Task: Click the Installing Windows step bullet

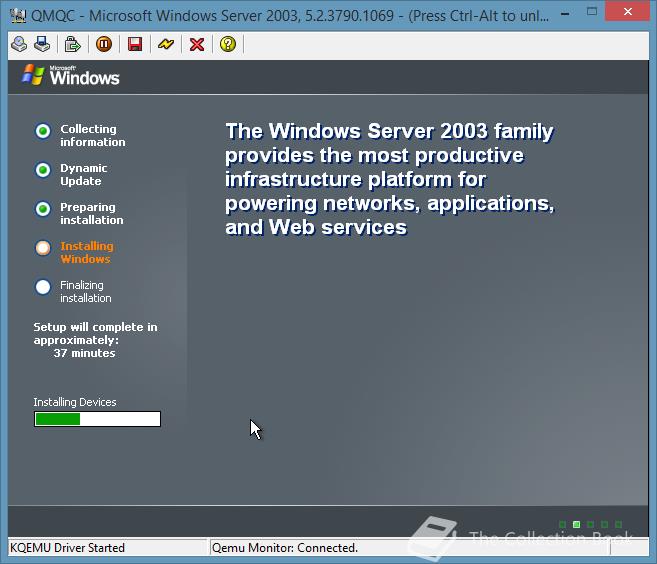Action: click(x=43, y=248)
